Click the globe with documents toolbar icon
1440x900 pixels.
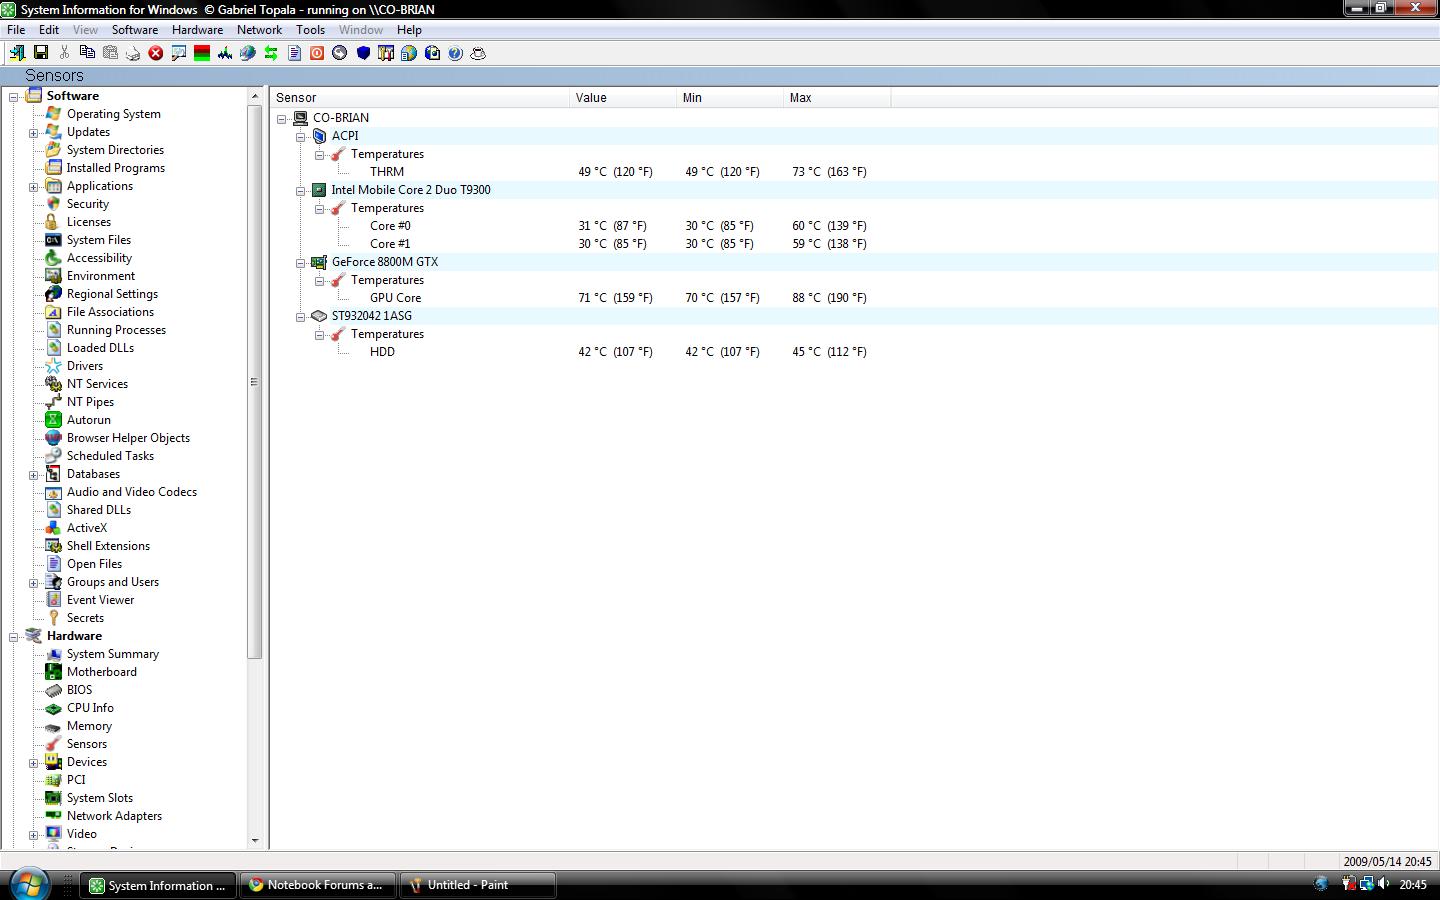point(409,53)
